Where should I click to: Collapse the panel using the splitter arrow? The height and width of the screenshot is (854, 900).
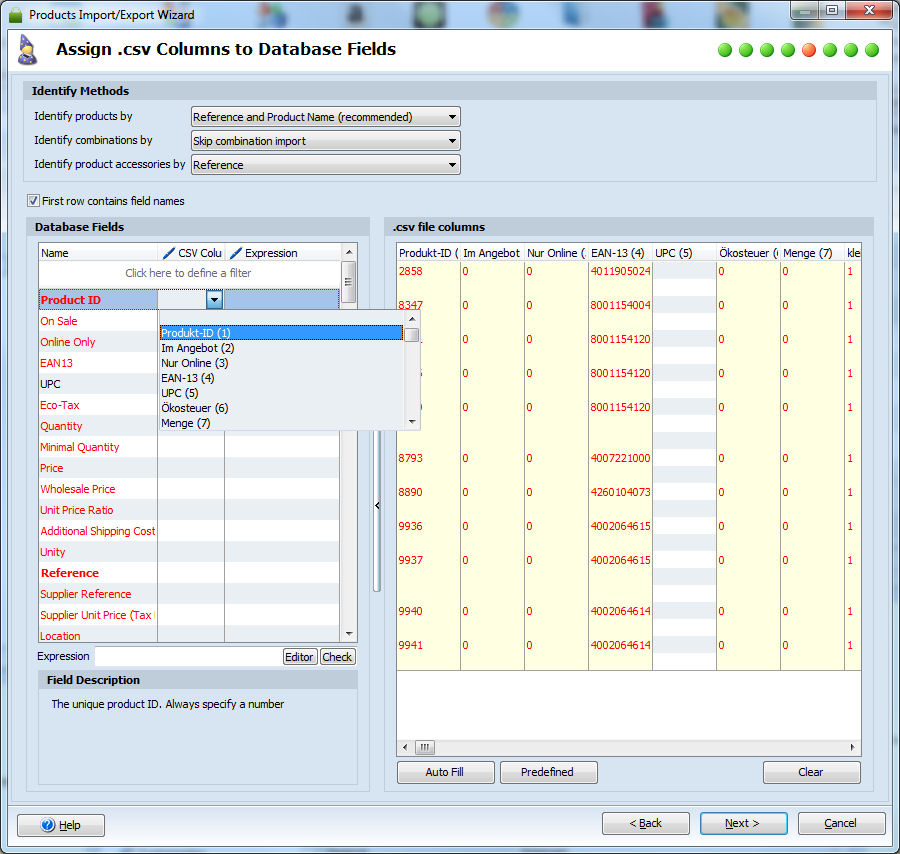point(377,506)
